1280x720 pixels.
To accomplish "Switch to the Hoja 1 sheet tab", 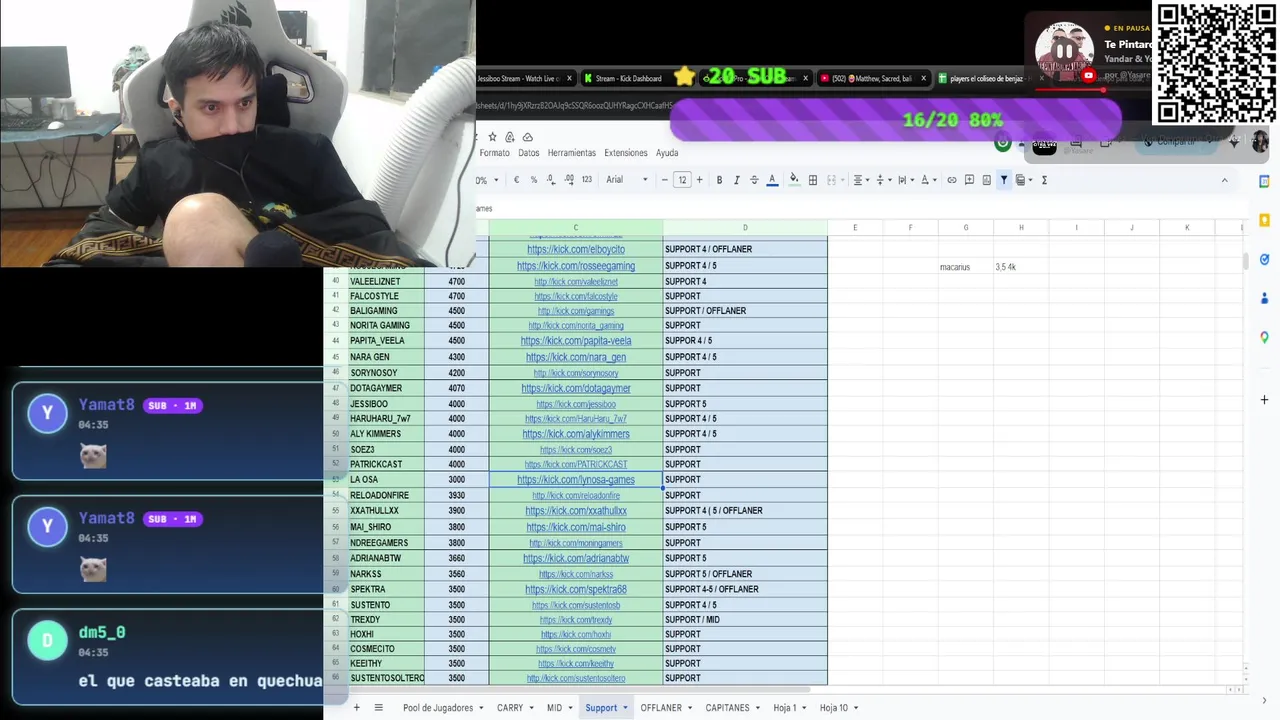I will coord(785,708).
